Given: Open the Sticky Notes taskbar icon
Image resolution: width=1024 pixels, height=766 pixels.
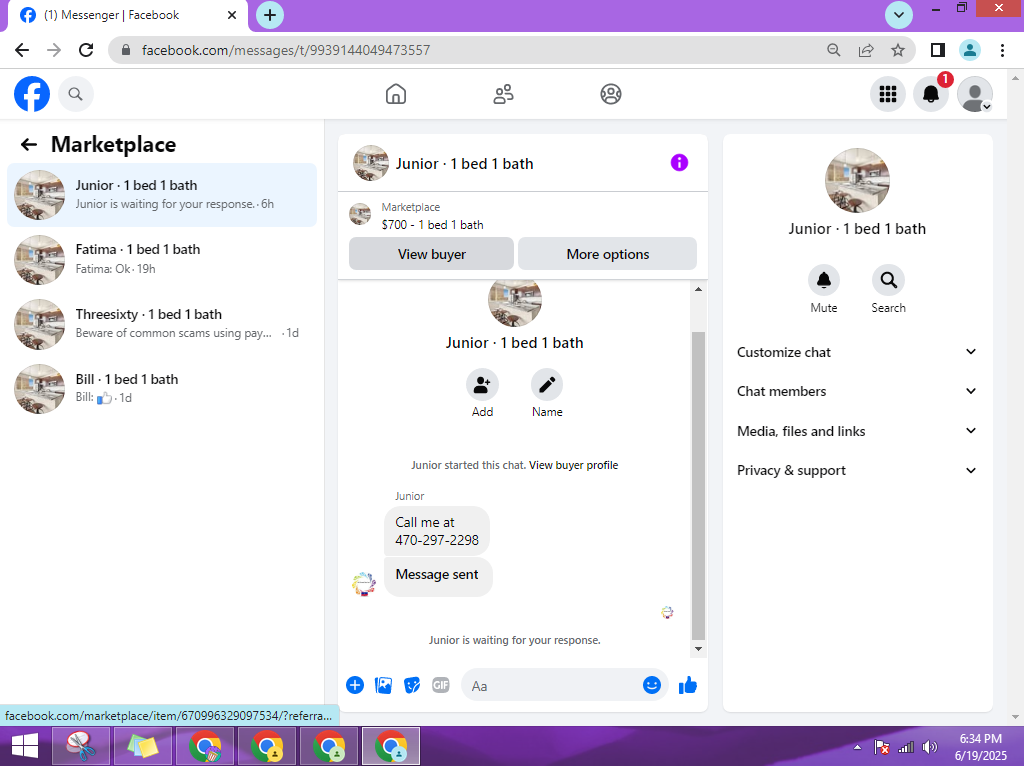Looking at the screenshot, I should pos(143,746).
